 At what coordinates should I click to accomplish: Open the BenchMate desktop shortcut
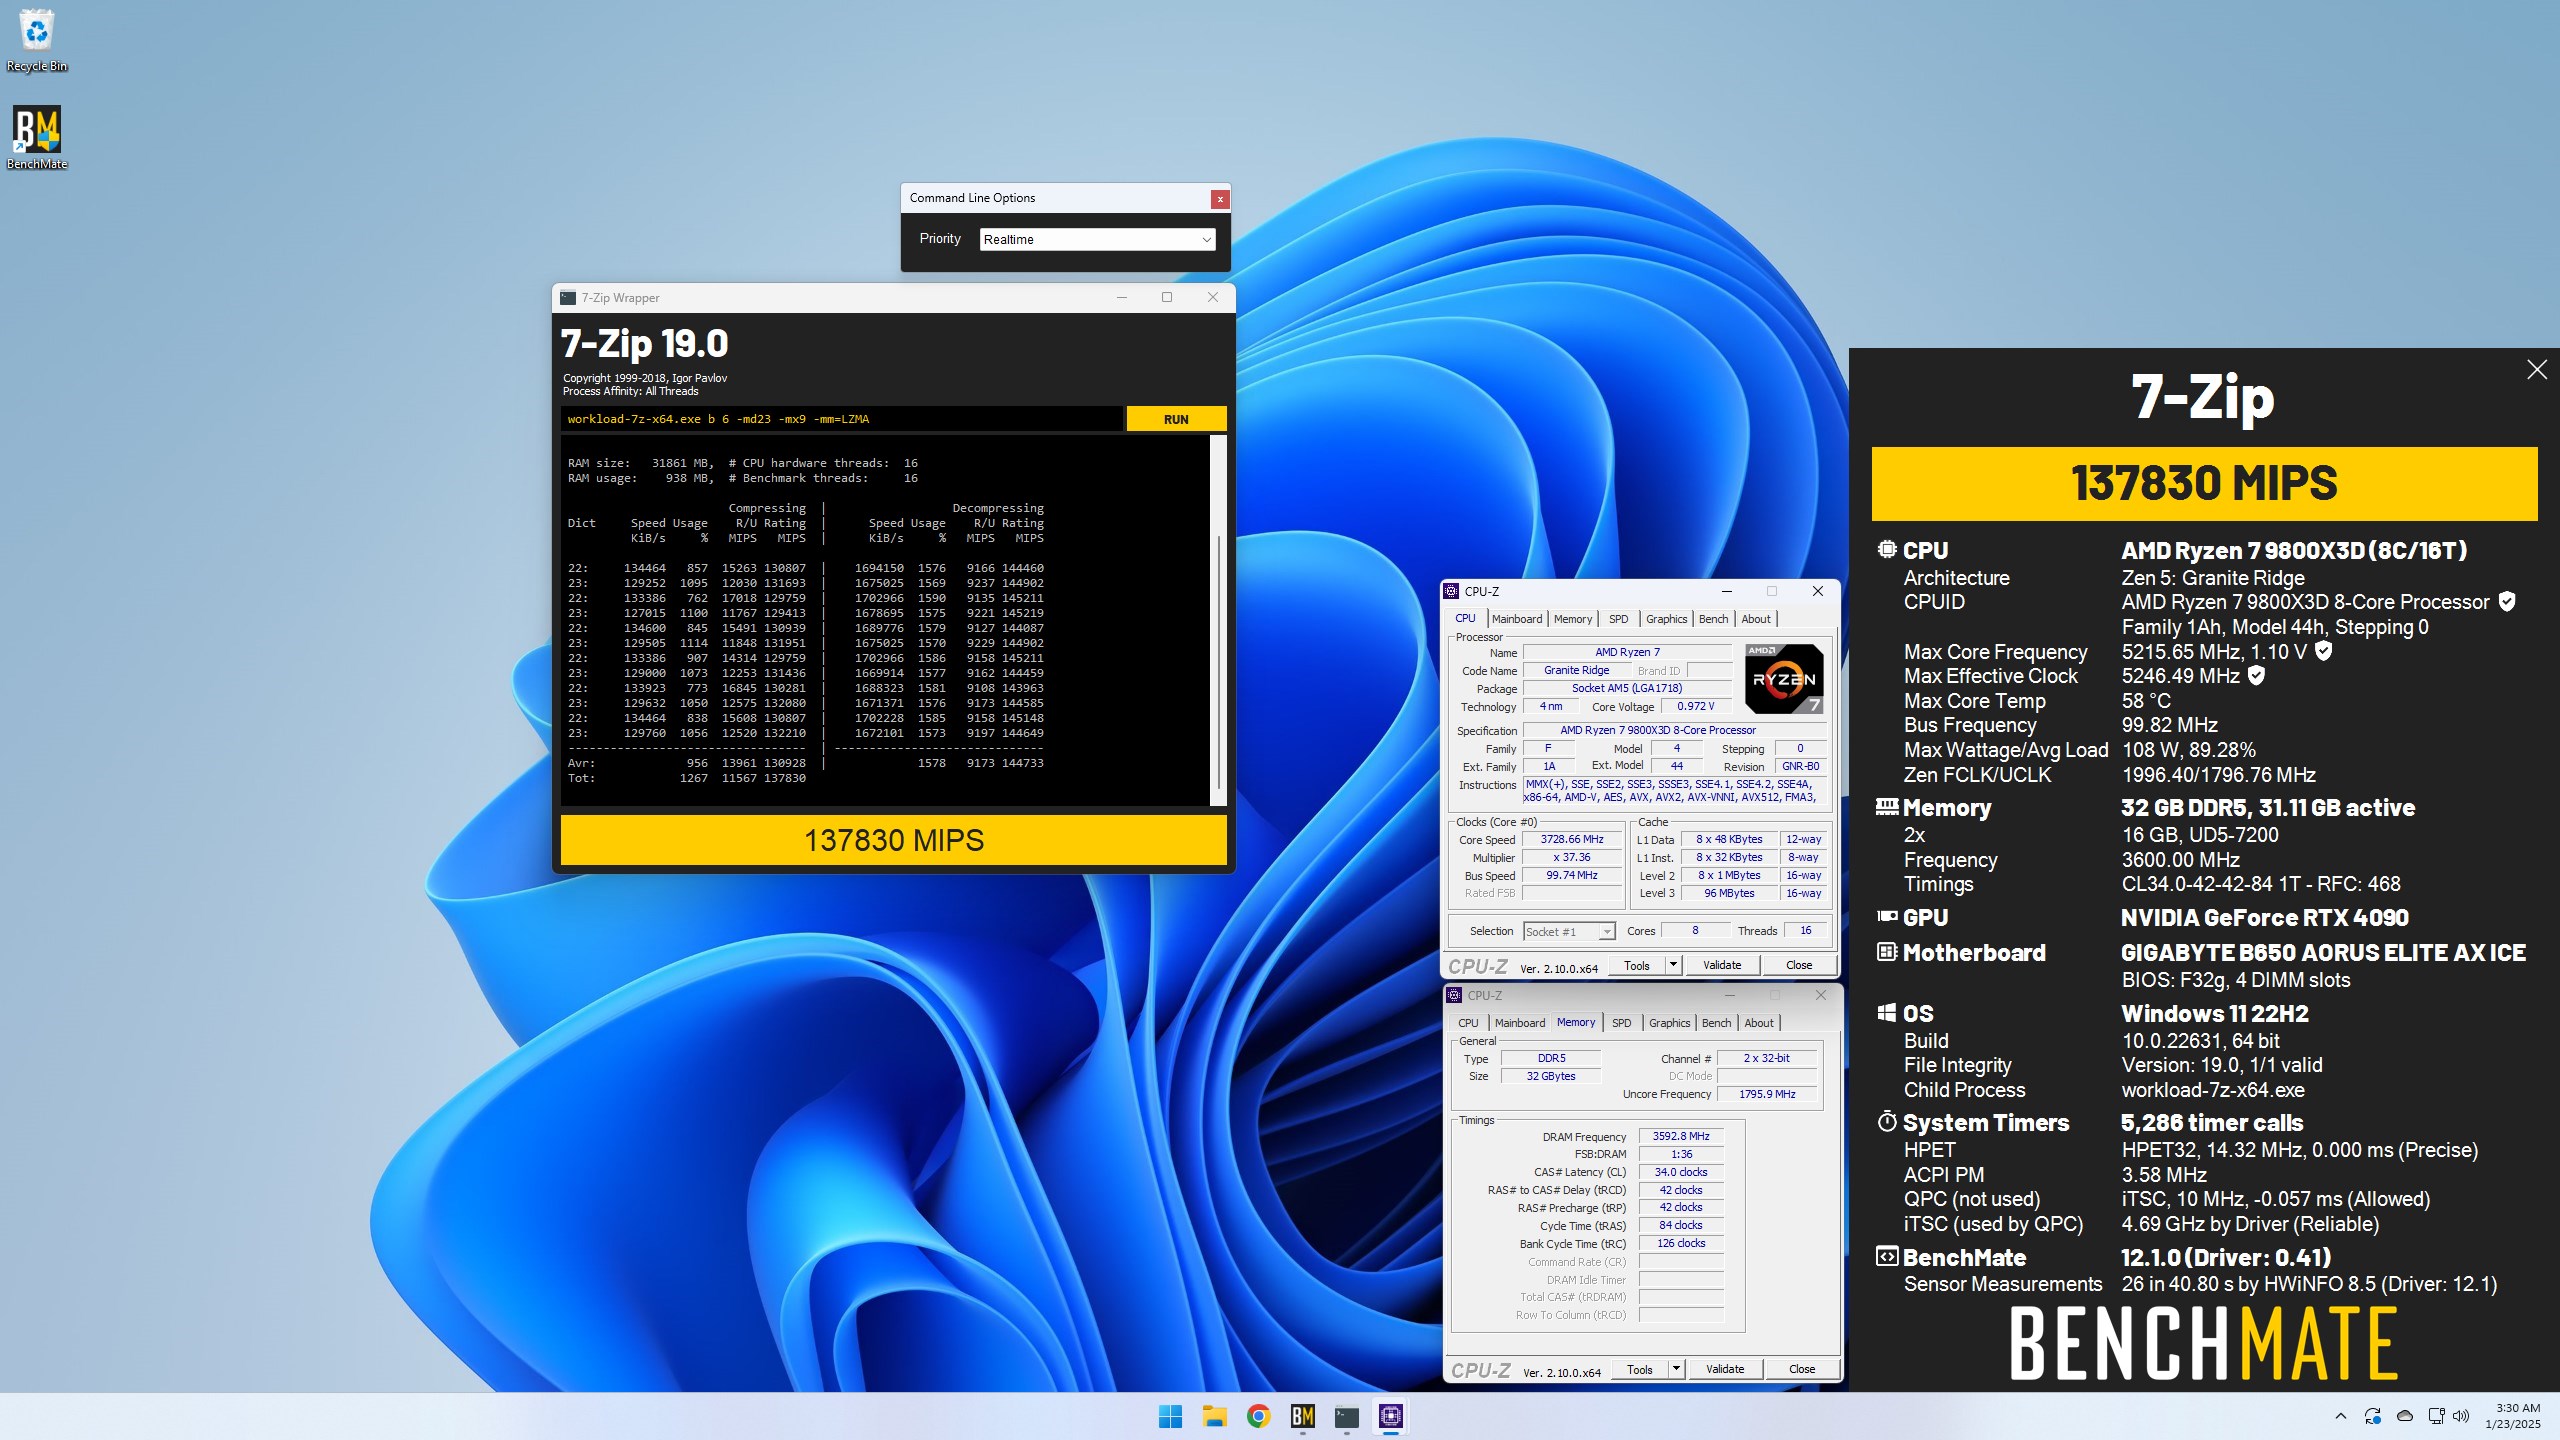pyautogui.click(x=37, y=138)
